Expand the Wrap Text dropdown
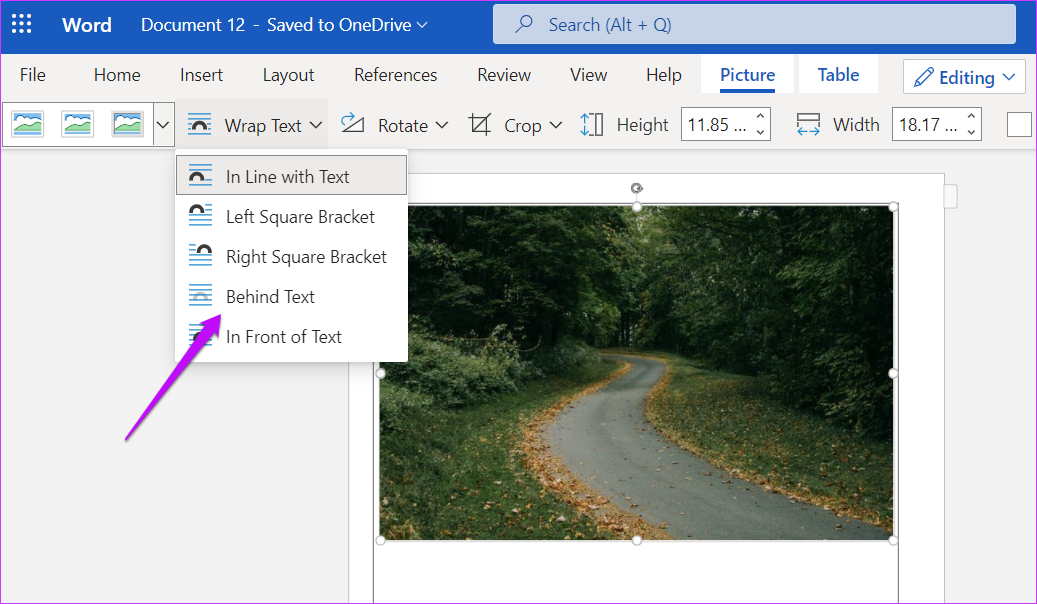The image size is (1037, 604). click(x=316, y=124)
